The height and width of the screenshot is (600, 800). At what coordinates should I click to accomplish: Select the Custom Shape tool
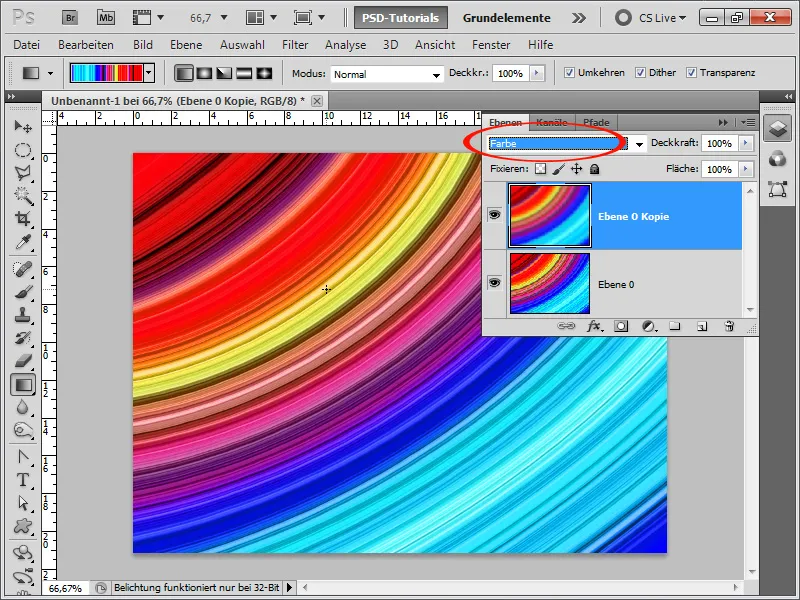[23, 526]
